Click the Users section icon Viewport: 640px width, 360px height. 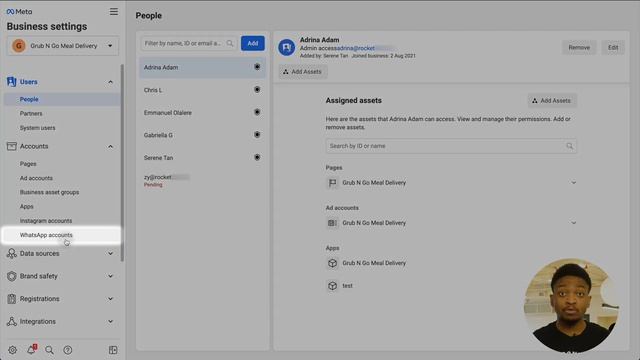tap(11, 82)
